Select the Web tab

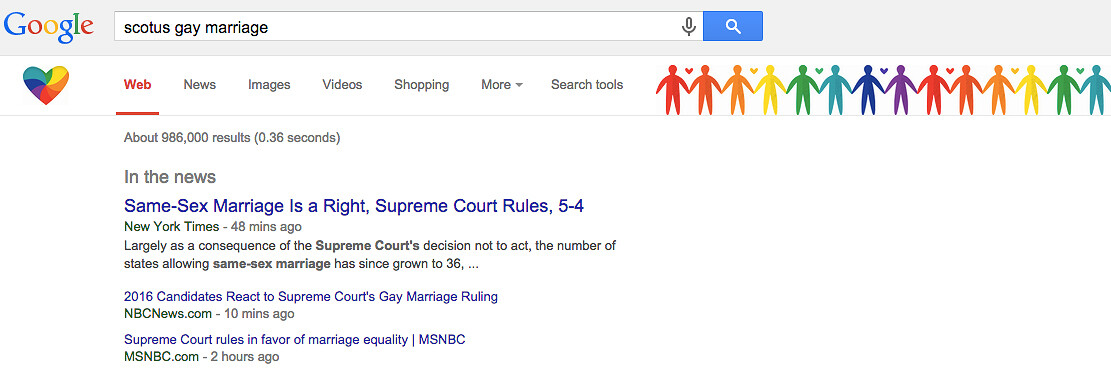coord(137,84)
